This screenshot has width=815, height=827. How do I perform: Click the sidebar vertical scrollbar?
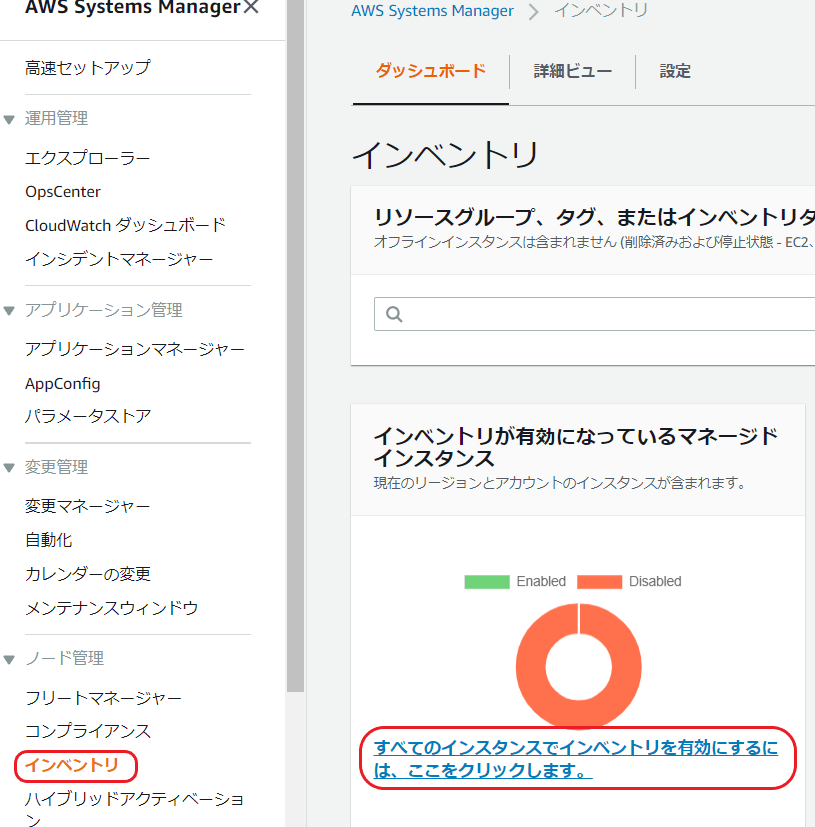pos(296,345)
